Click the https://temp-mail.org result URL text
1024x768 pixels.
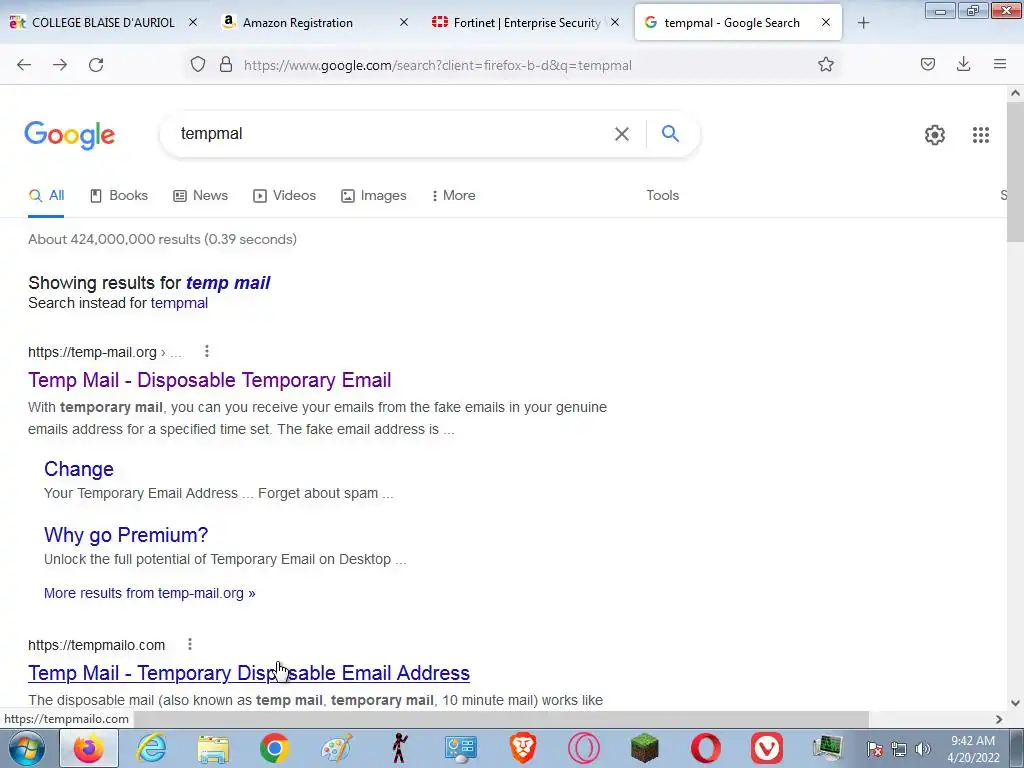click(x=92, y=352)
